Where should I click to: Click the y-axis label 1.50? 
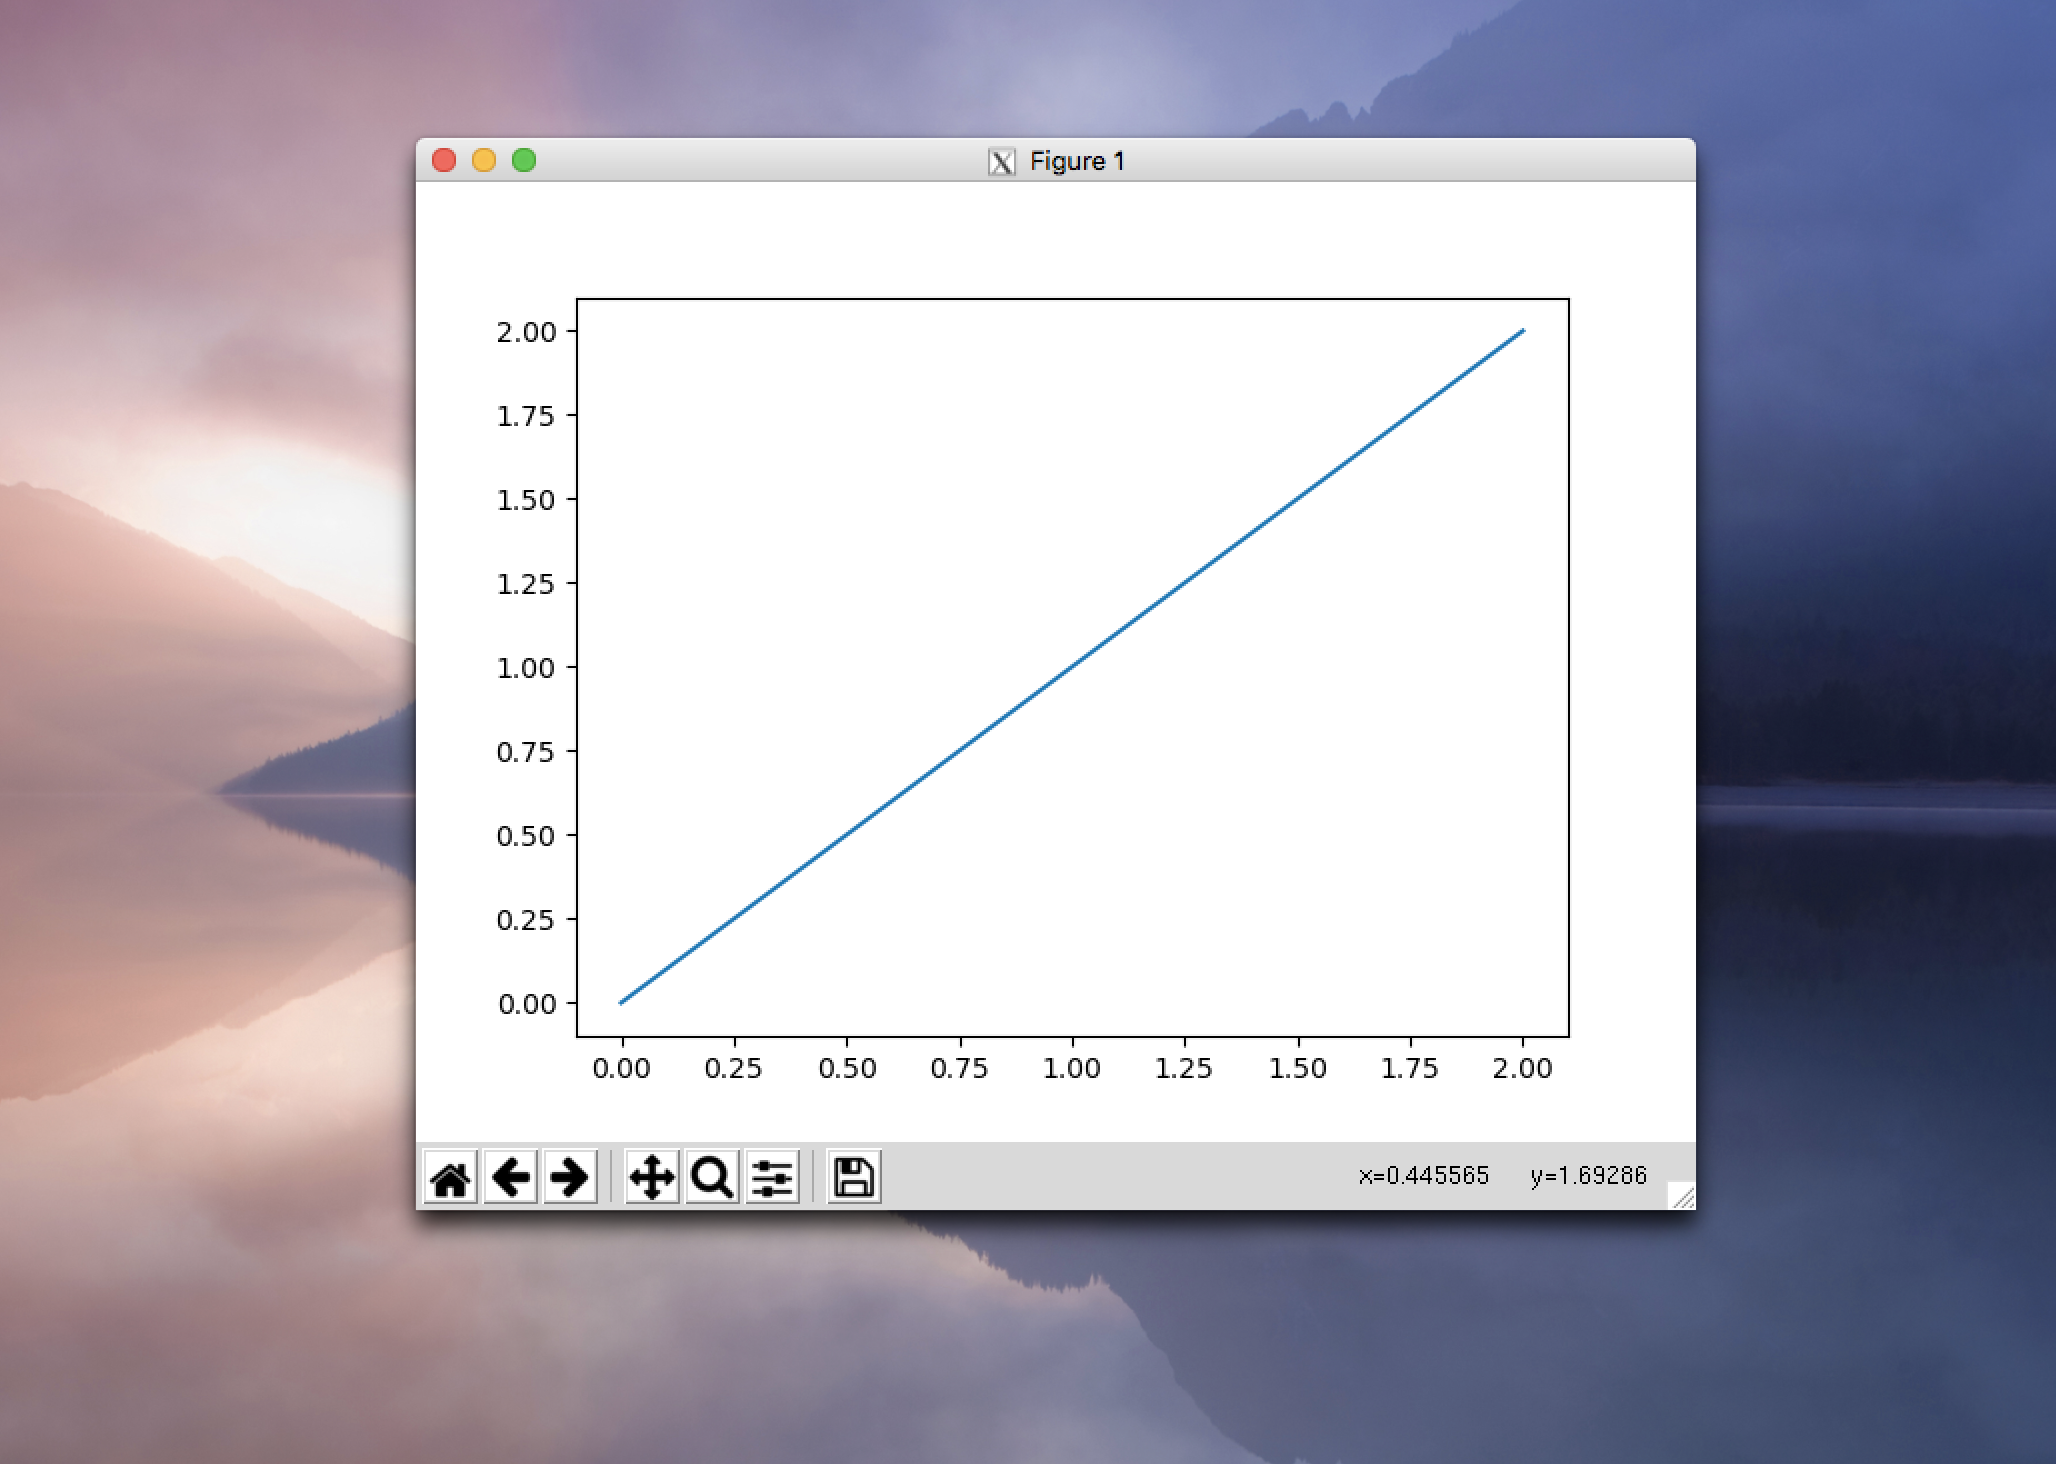pos(526,500)
